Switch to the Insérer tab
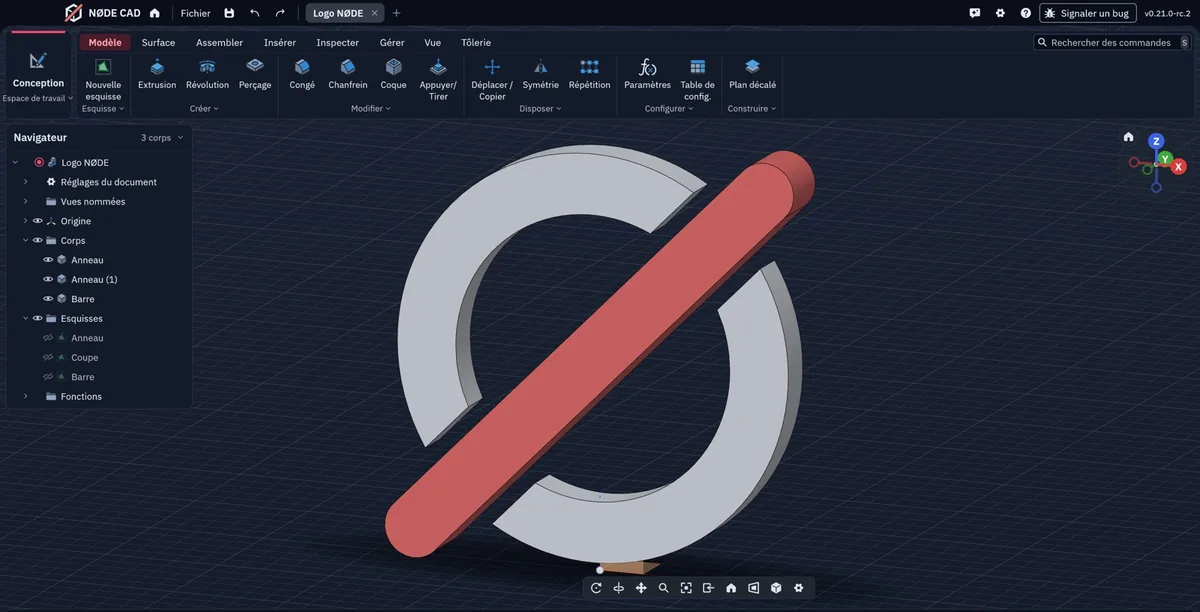Image resolution: width=1200 pixels, height=612 pixels. pyautogui.click(x=280, y=43)
